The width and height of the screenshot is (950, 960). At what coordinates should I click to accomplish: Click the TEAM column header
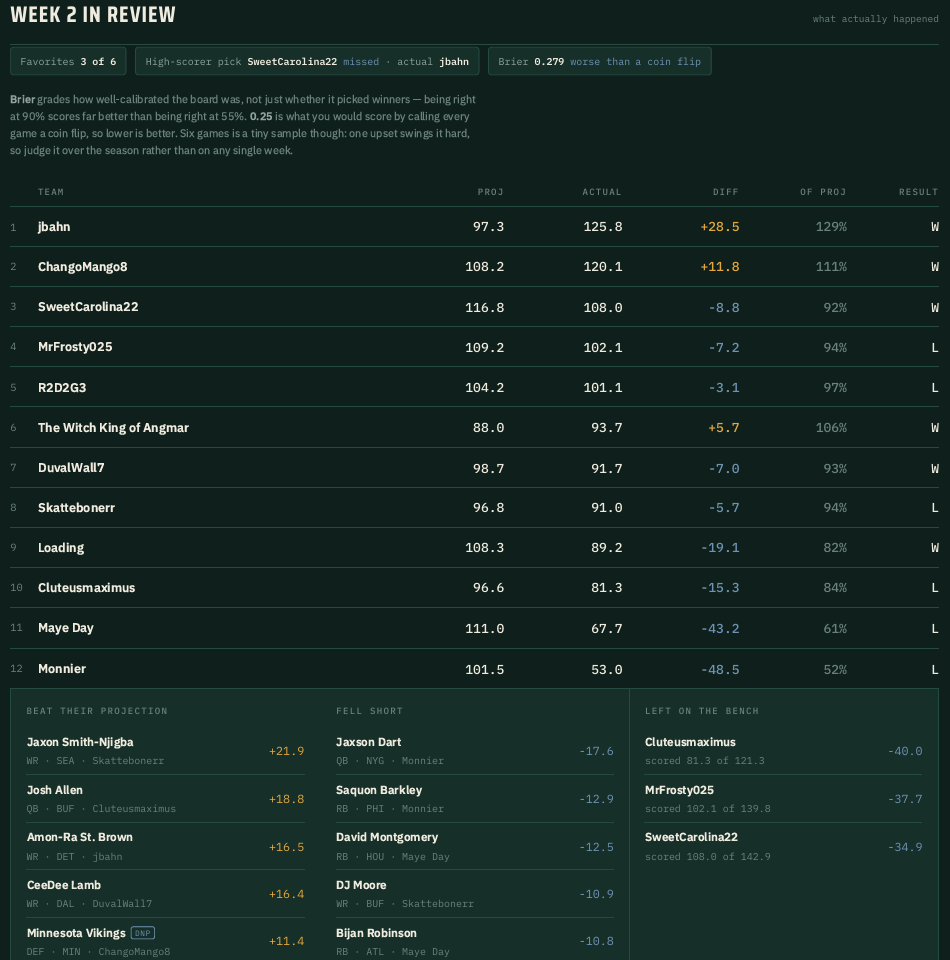click(x=51, y=192)
